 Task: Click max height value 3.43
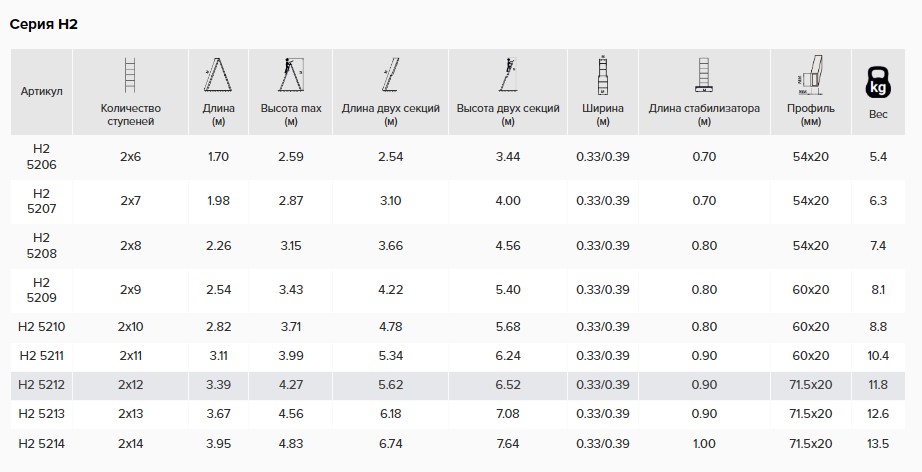pos(291,290)
